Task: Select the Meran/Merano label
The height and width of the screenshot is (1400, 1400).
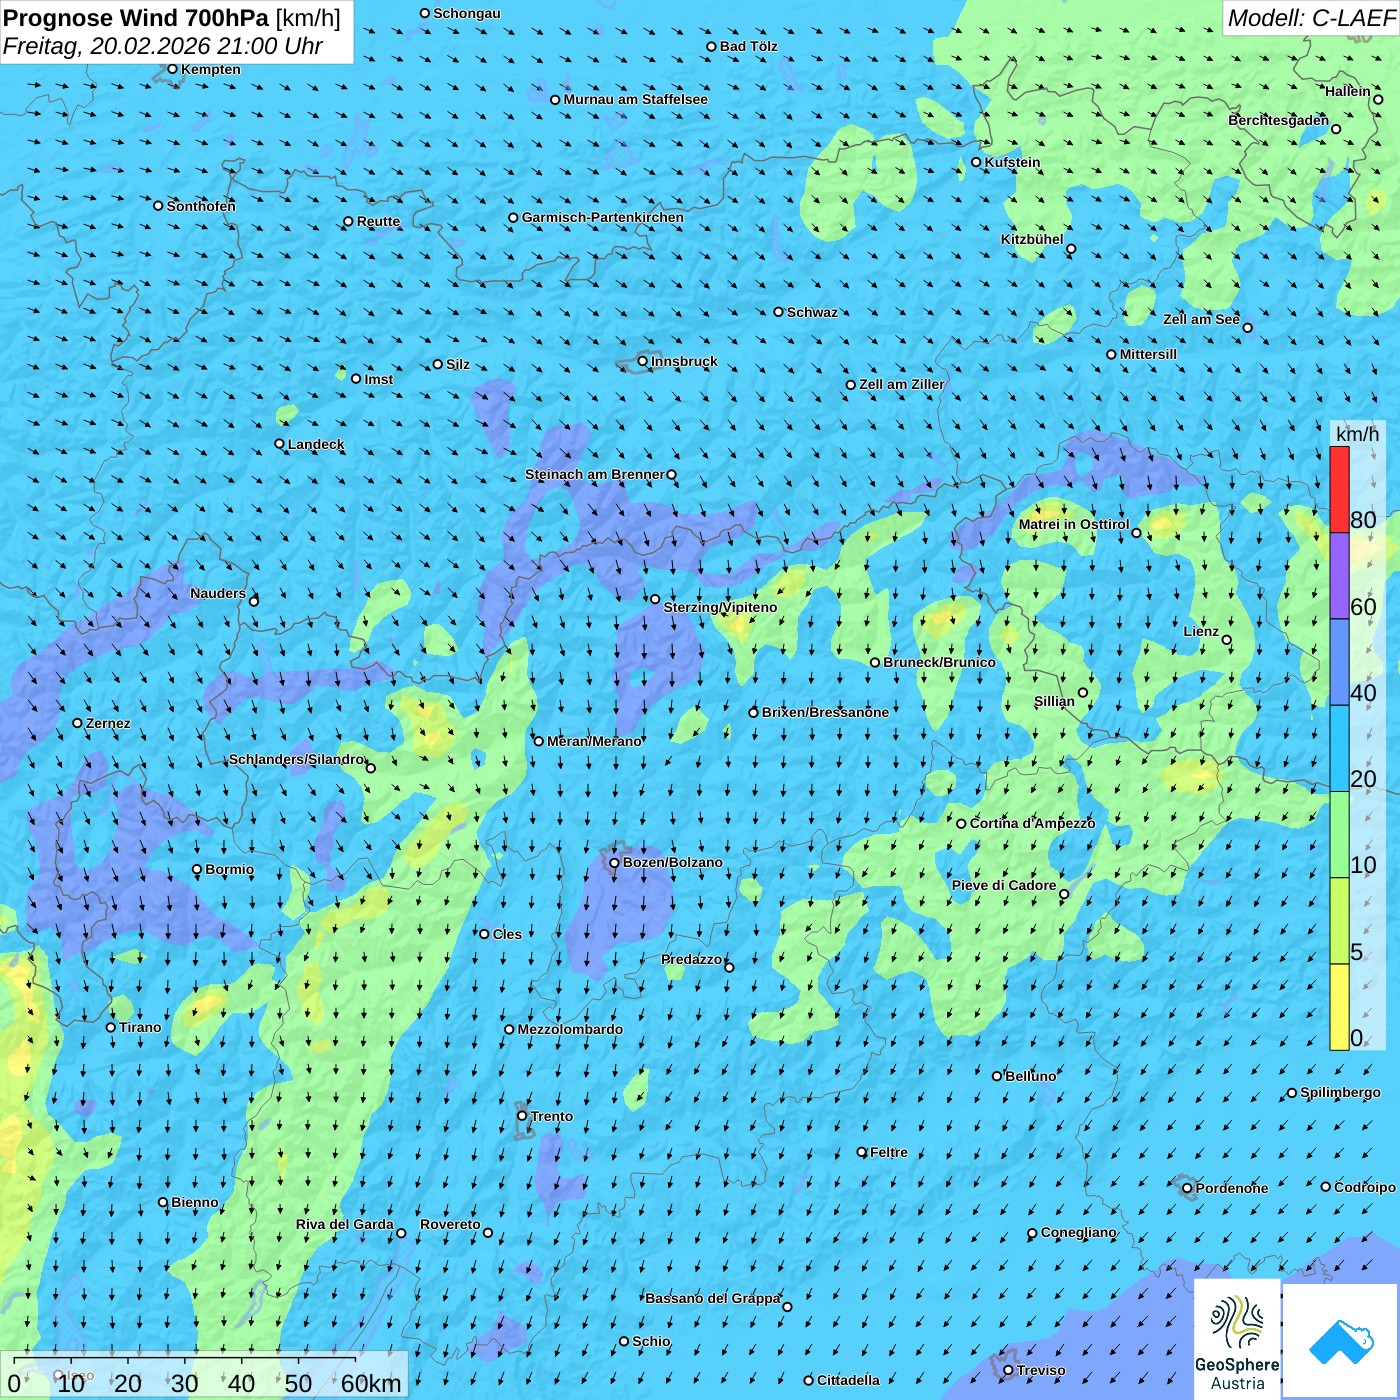Action: tap(594, 741)
